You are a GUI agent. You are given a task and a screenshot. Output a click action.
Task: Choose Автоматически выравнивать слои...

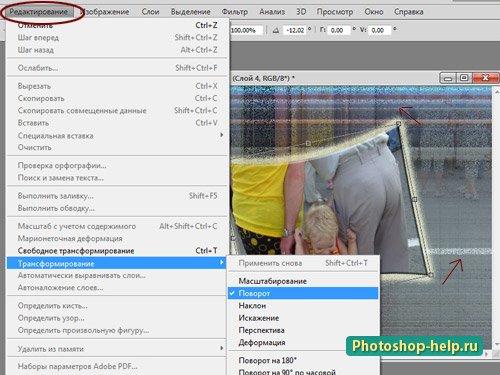coord(117,275)
